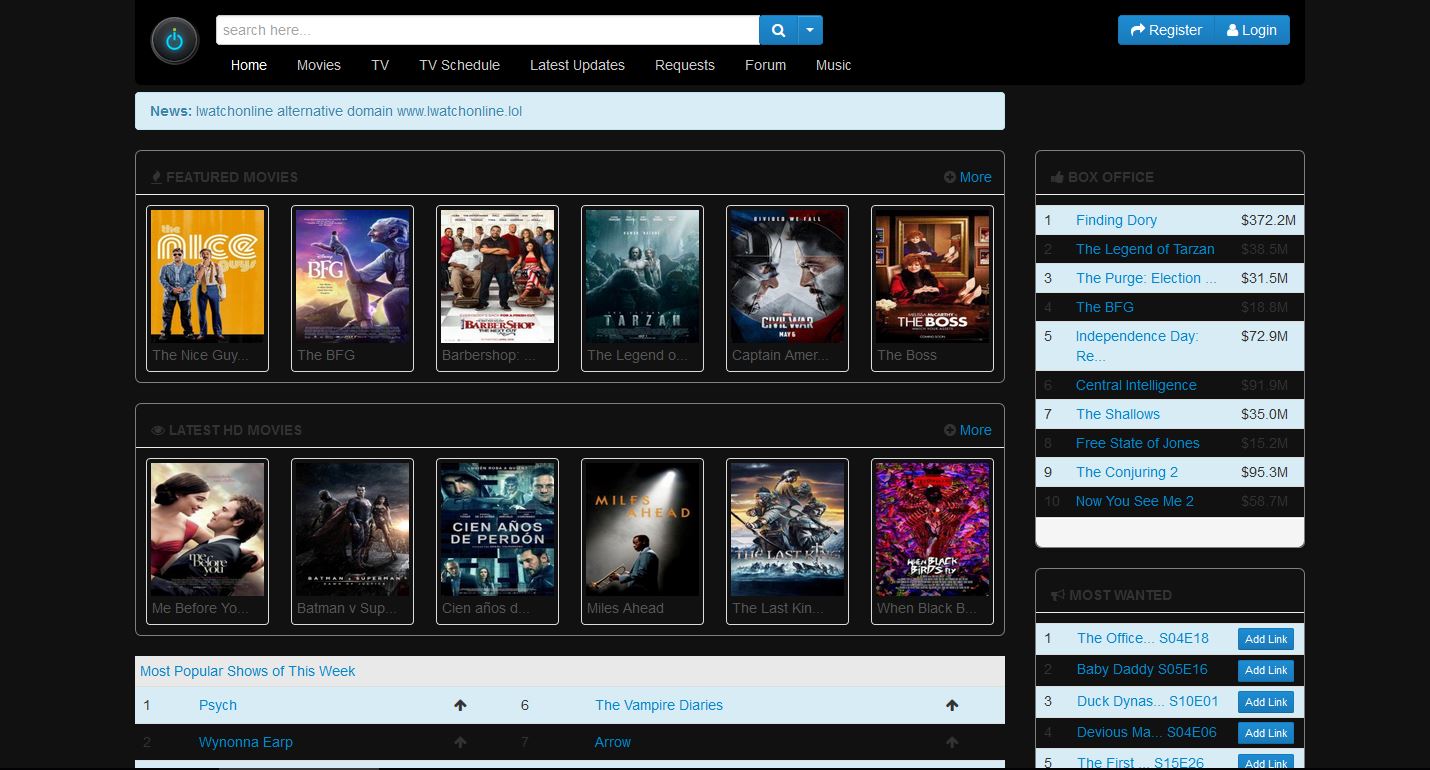
Task: Open Baby Daddy S05E16 link
Action: click(1142, 669)
